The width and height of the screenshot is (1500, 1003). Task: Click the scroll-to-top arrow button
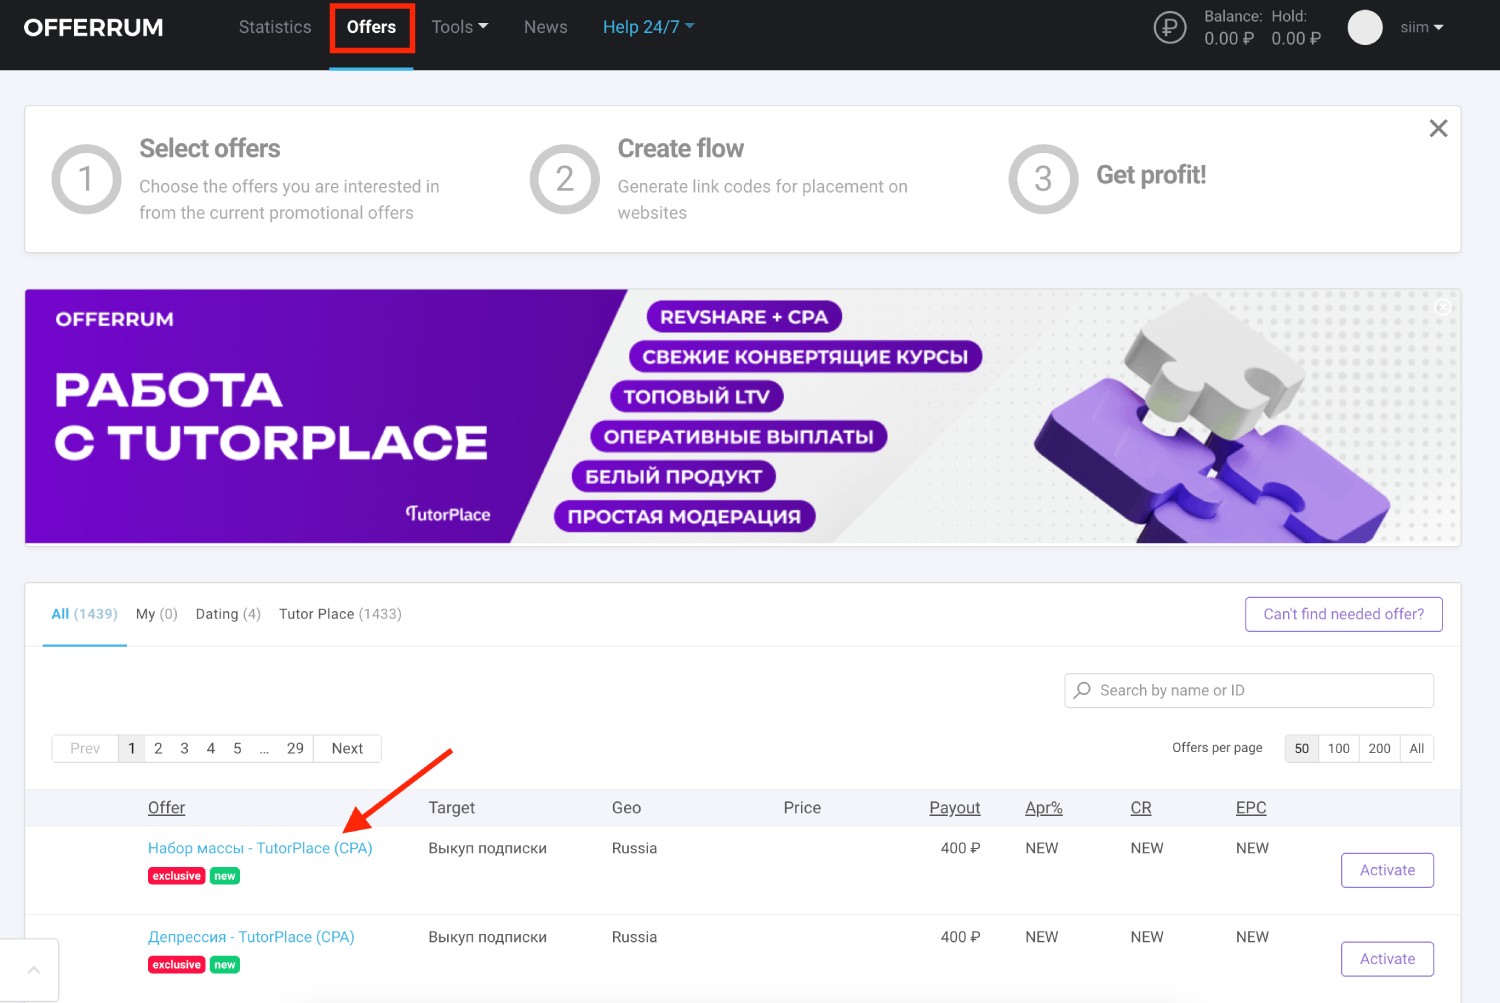coord(33,969)
